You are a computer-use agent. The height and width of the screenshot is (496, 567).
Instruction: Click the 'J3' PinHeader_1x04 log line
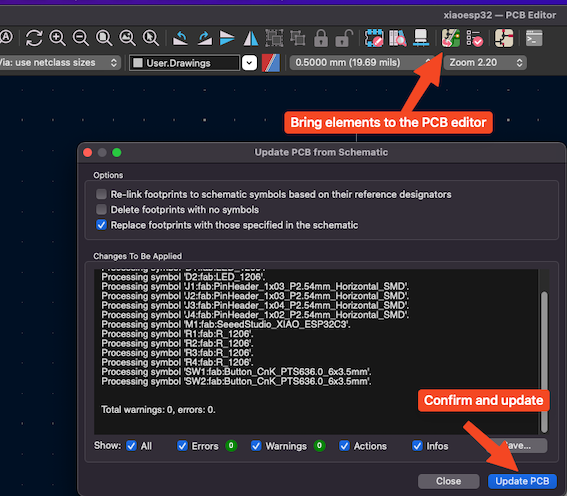(255, 305)
